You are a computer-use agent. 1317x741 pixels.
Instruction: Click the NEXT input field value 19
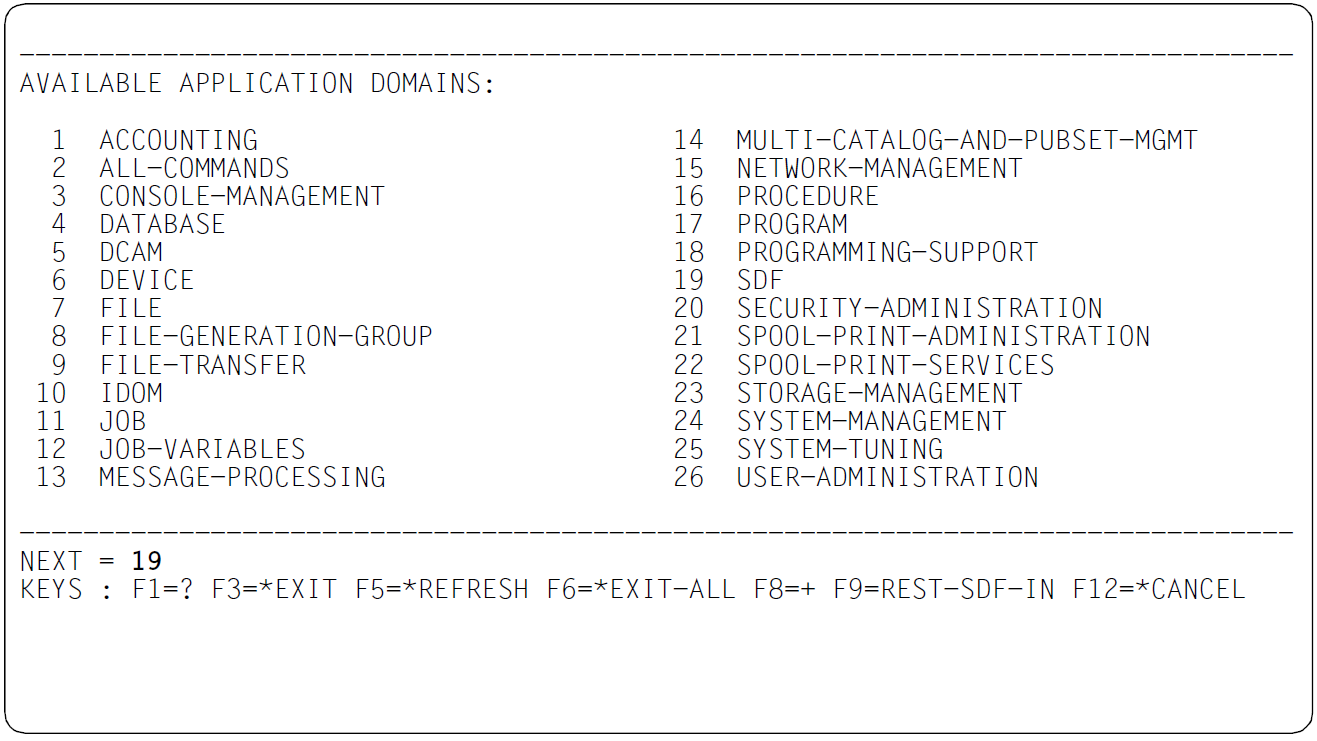(x=146, y=561)
